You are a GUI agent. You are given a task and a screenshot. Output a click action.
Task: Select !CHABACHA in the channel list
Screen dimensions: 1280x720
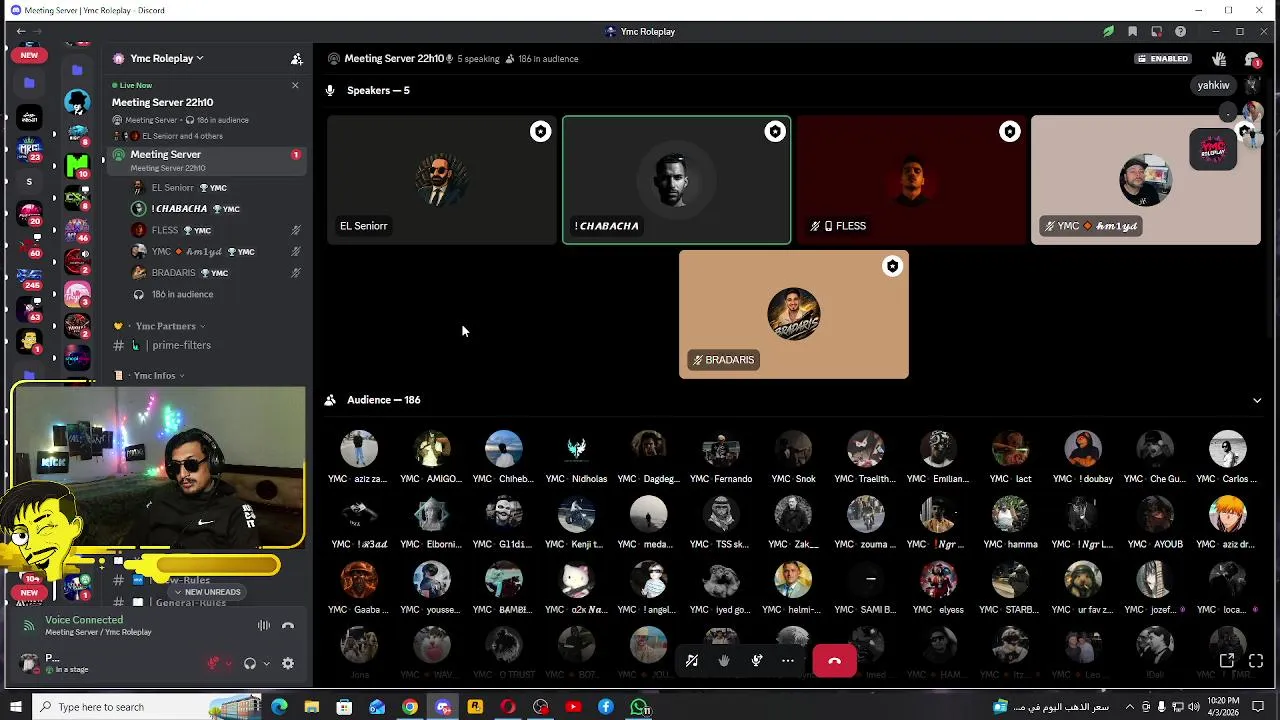179,209
